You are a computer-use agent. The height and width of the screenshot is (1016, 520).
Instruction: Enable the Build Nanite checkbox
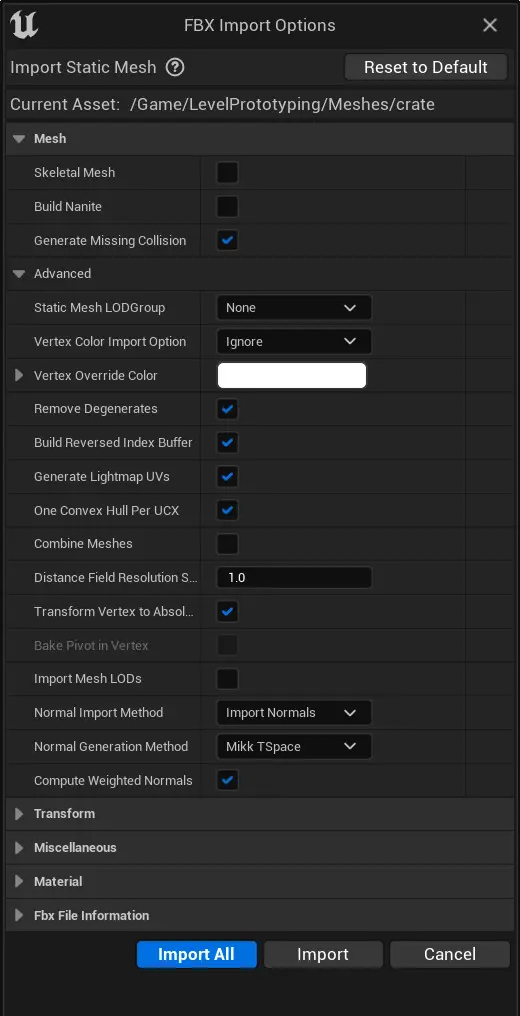[227, 207]
